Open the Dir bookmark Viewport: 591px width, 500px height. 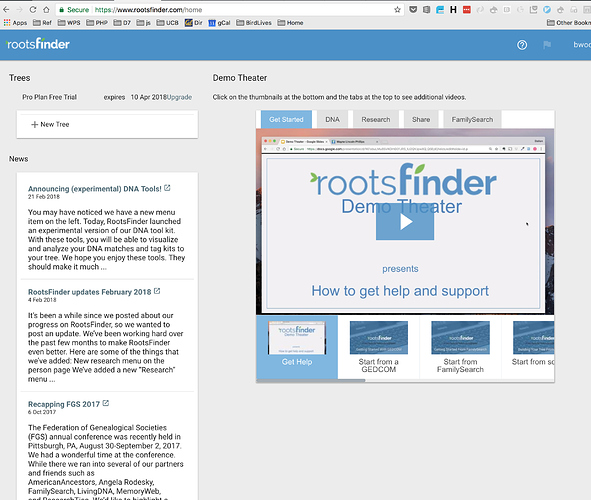[193, 23]
